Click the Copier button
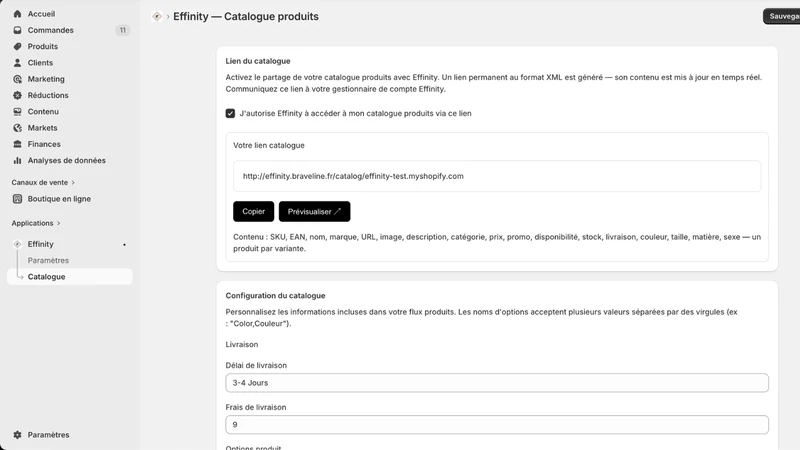The width and height of the screenshot is (800, 450). 254,211
